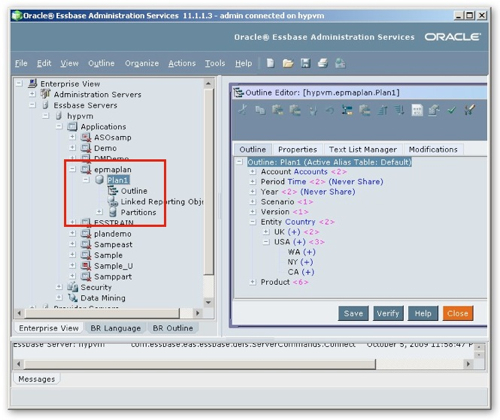Click the Applications folder icon in tree
The height and width of the screenshot is (420, 500).
(72, 126)
